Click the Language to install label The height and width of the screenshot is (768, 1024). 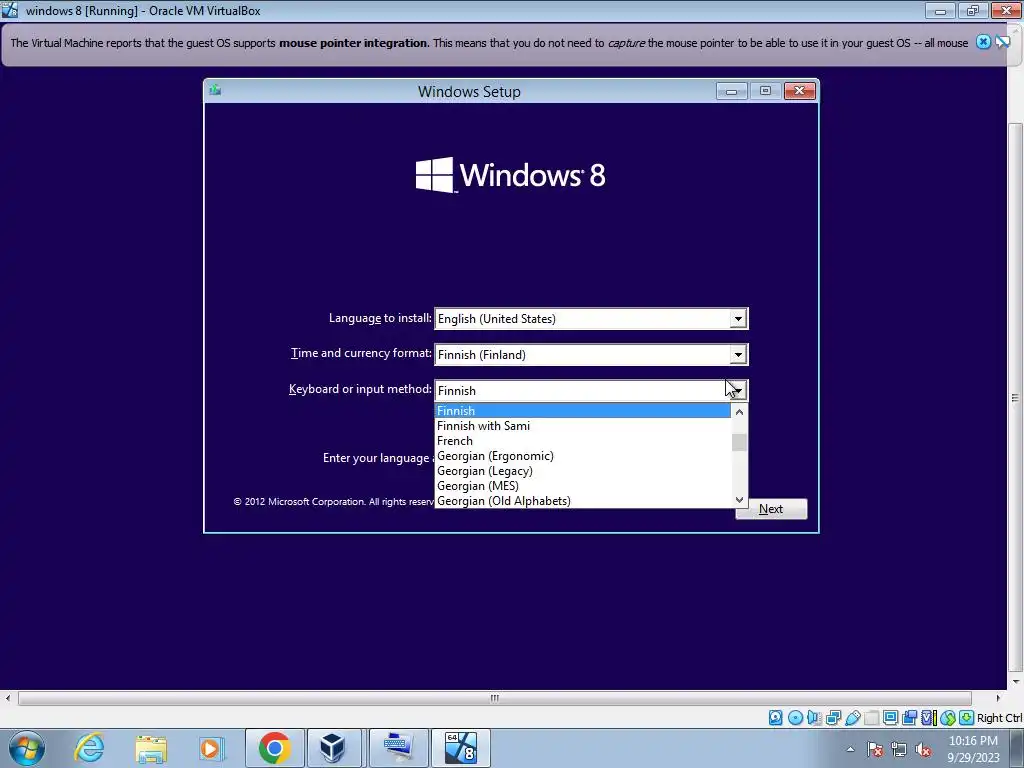point(380,318)
